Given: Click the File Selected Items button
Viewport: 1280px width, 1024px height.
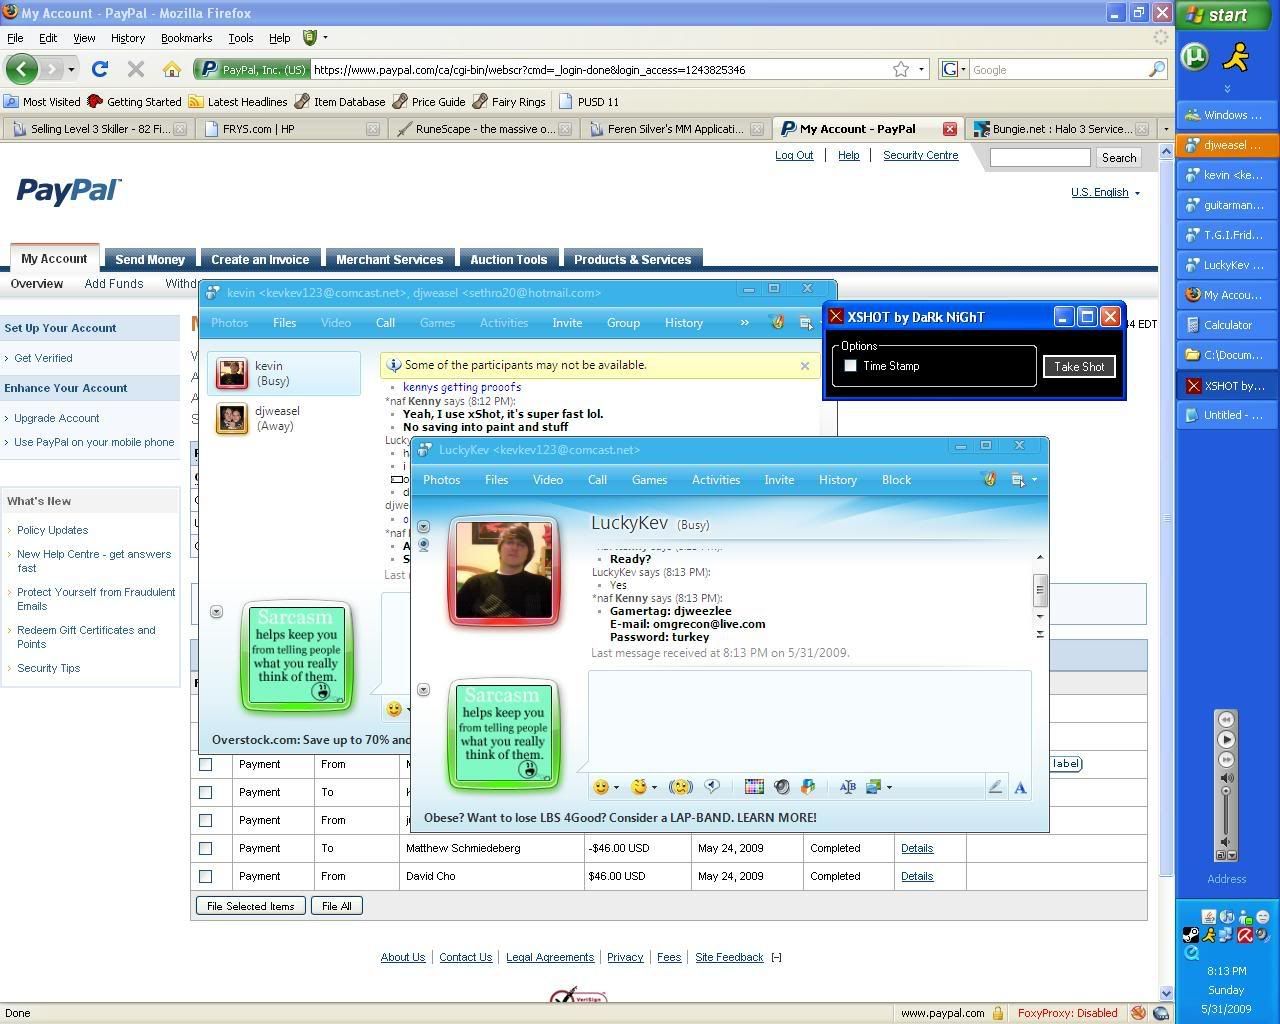Looking at the screenshot, I should click(x=250, y=906).
